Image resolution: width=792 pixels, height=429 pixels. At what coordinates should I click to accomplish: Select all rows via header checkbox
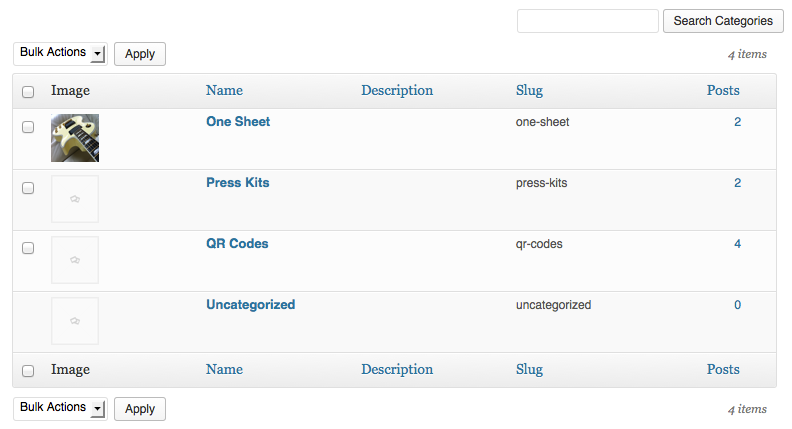point(28,91)
